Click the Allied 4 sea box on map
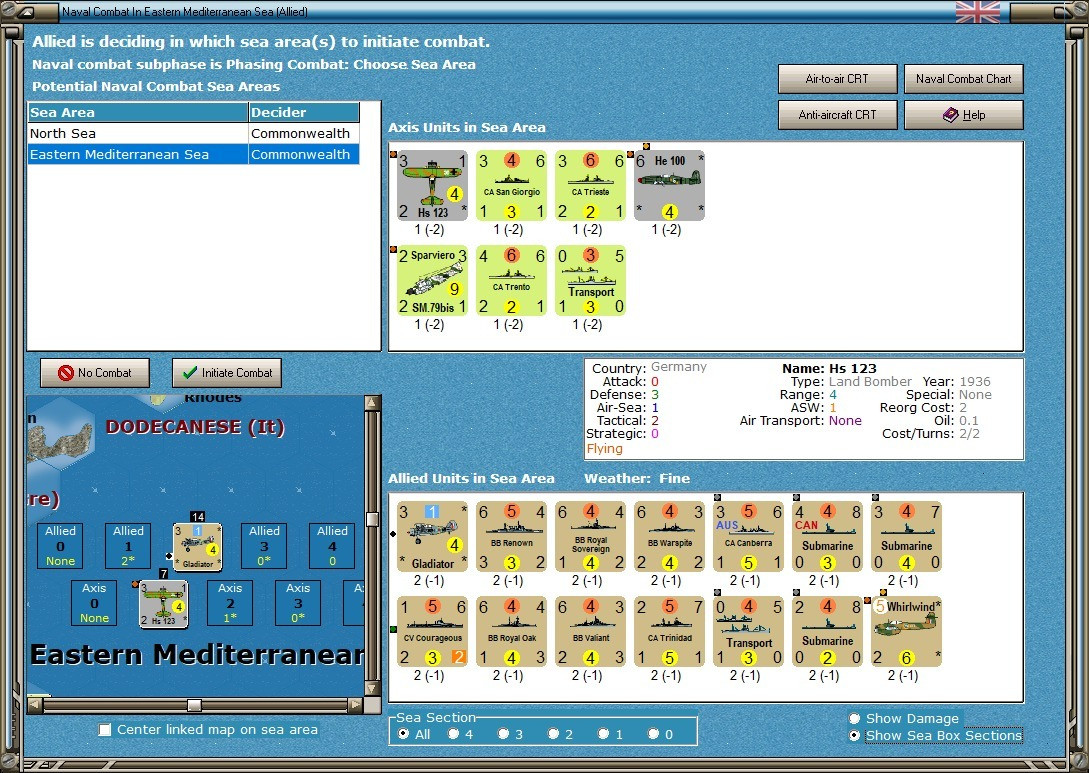 coord(332,546)
